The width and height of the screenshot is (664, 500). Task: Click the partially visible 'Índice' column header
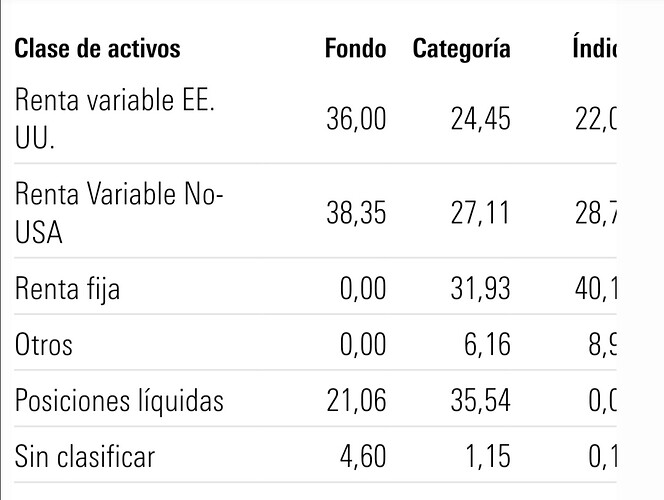point(593,48)
